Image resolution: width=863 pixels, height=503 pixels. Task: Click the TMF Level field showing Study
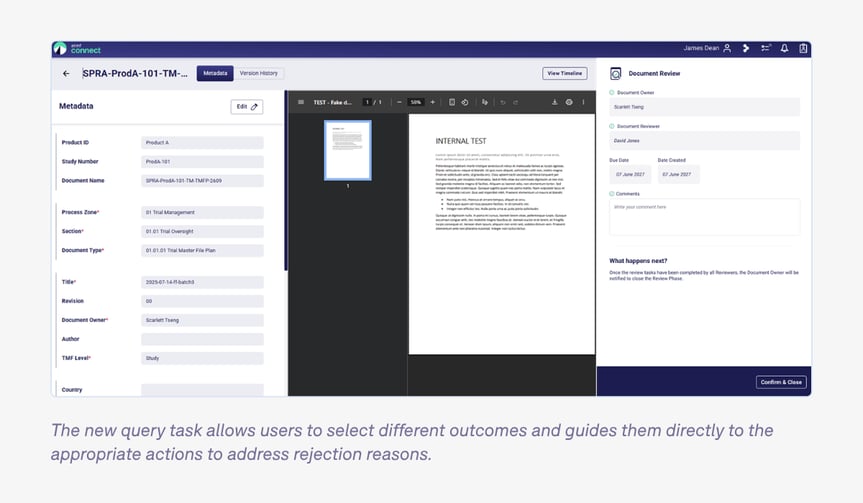pos(202,358)
